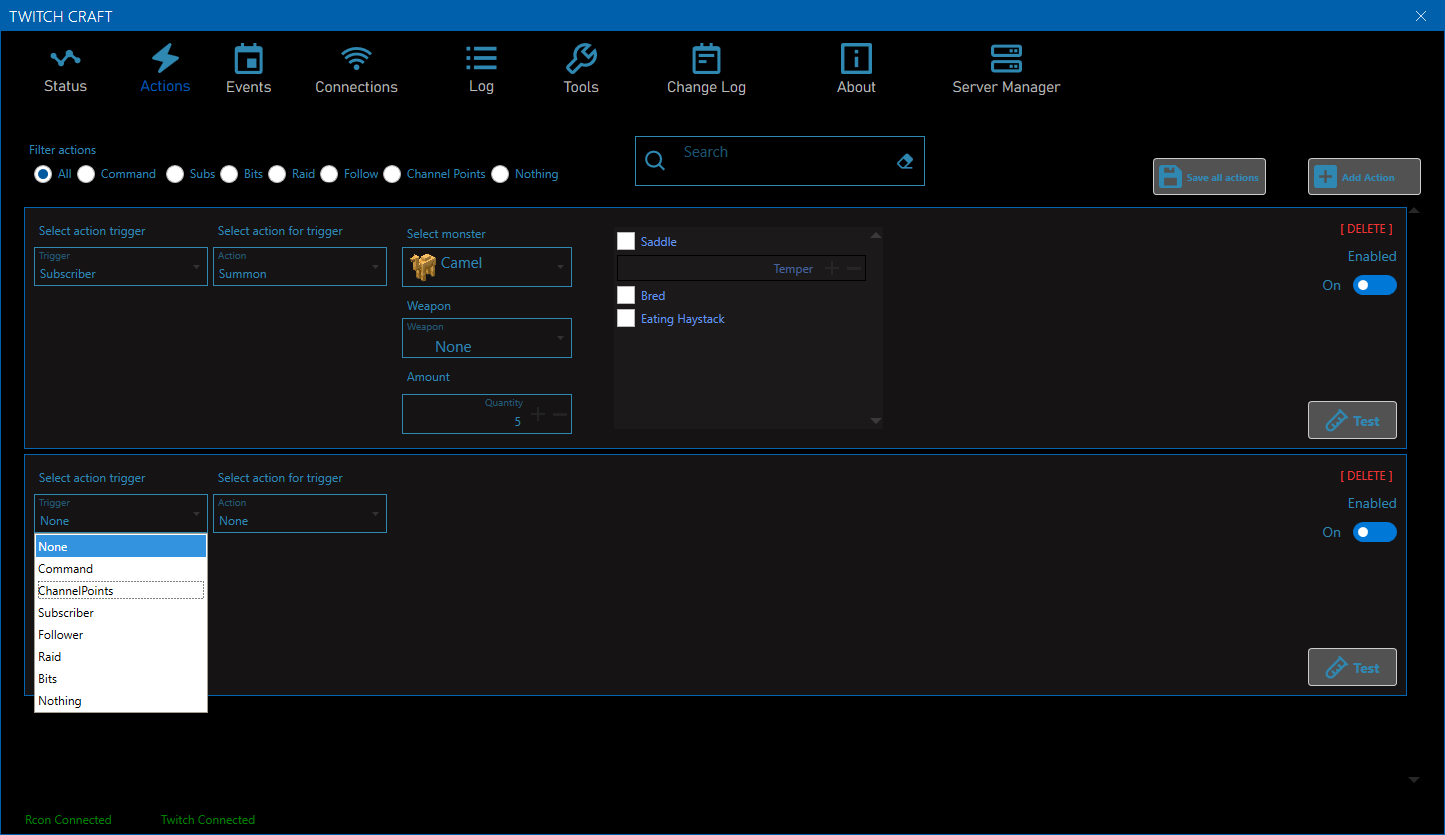Open the Log list icon
The image size is (1445, 835).
[x=481, y=59]
